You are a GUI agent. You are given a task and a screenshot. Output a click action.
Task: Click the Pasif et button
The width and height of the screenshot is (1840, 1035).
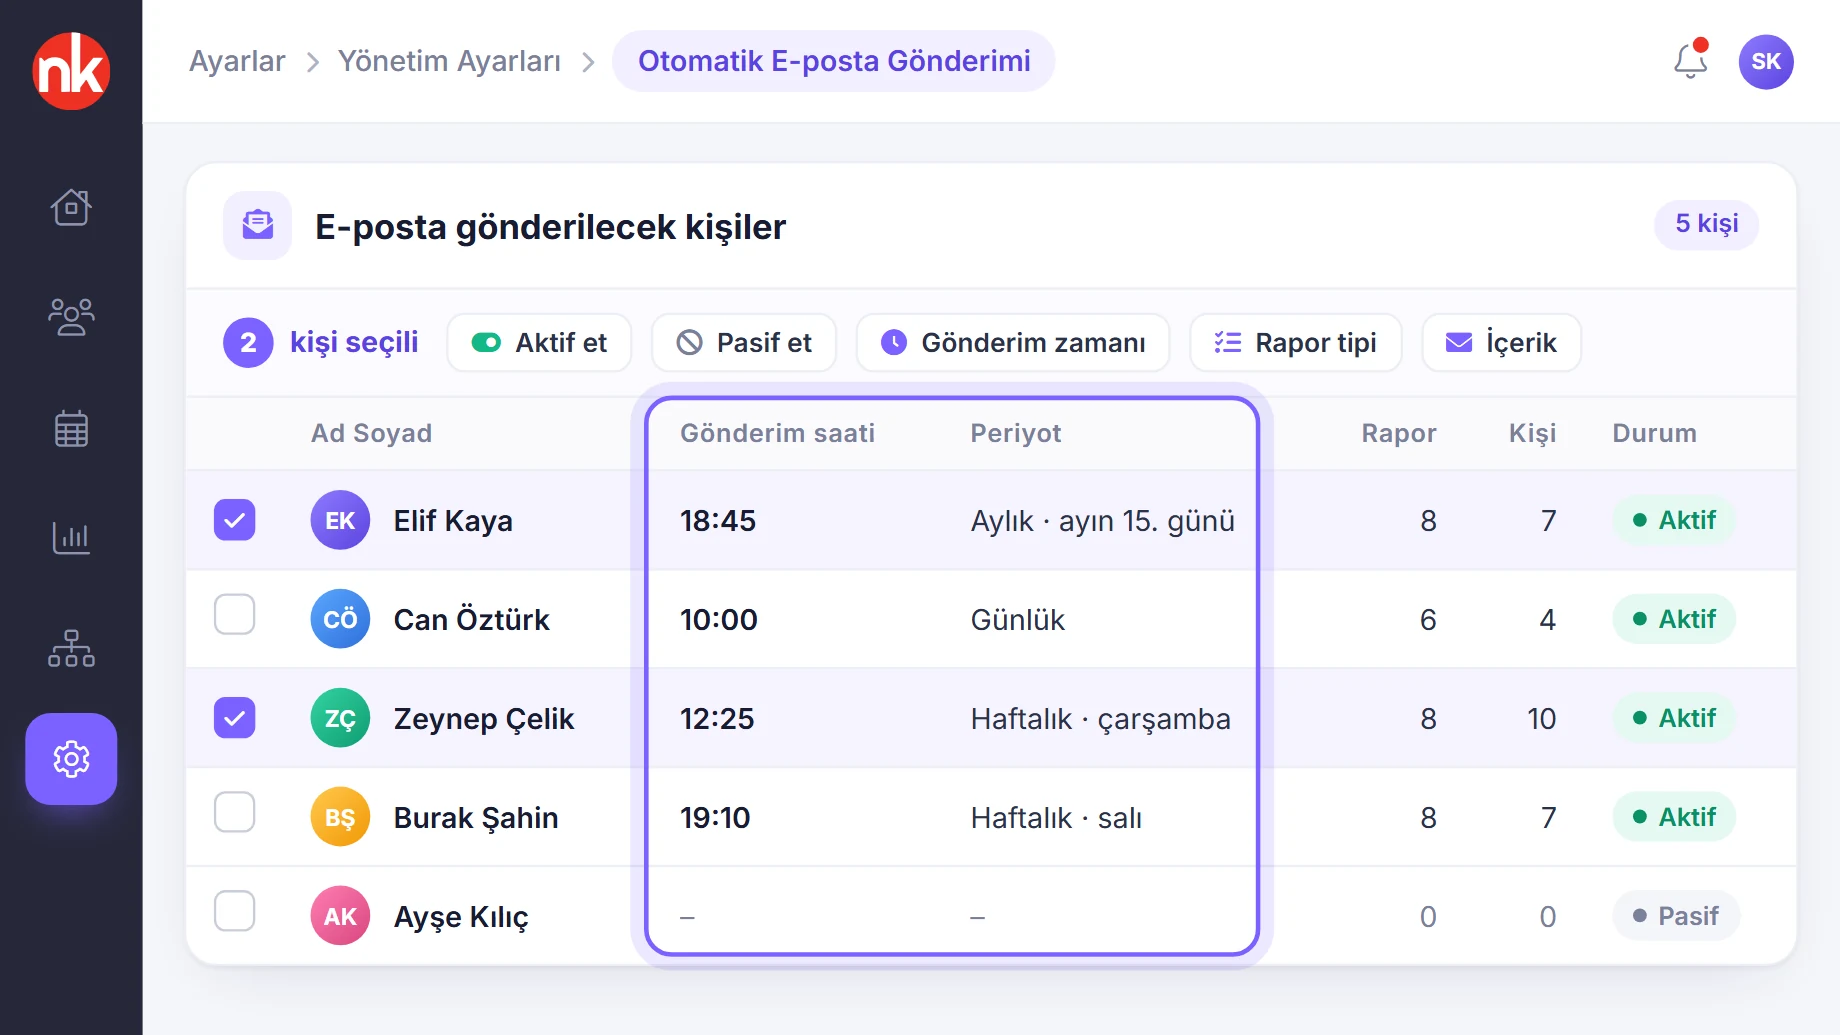point(744,343)
